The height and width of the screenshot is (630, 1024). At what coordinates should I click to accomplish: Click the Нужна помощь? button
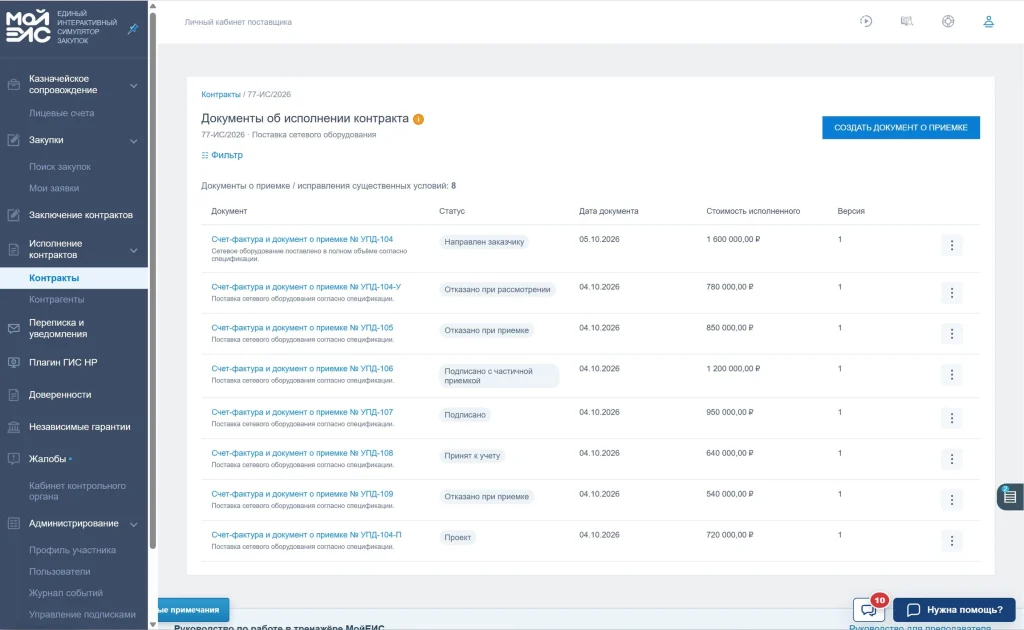(x=954, y=610)
